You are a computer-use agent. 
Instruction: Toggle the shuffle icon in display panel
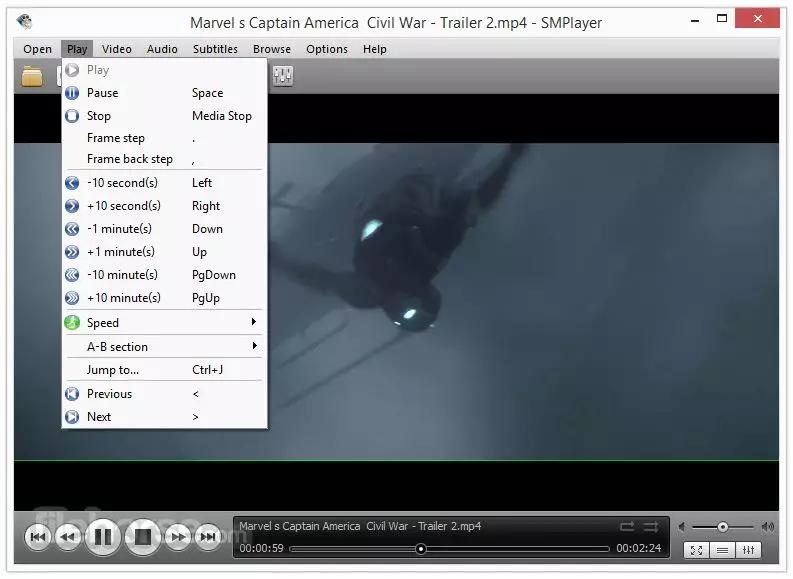[x=651, y=526]
